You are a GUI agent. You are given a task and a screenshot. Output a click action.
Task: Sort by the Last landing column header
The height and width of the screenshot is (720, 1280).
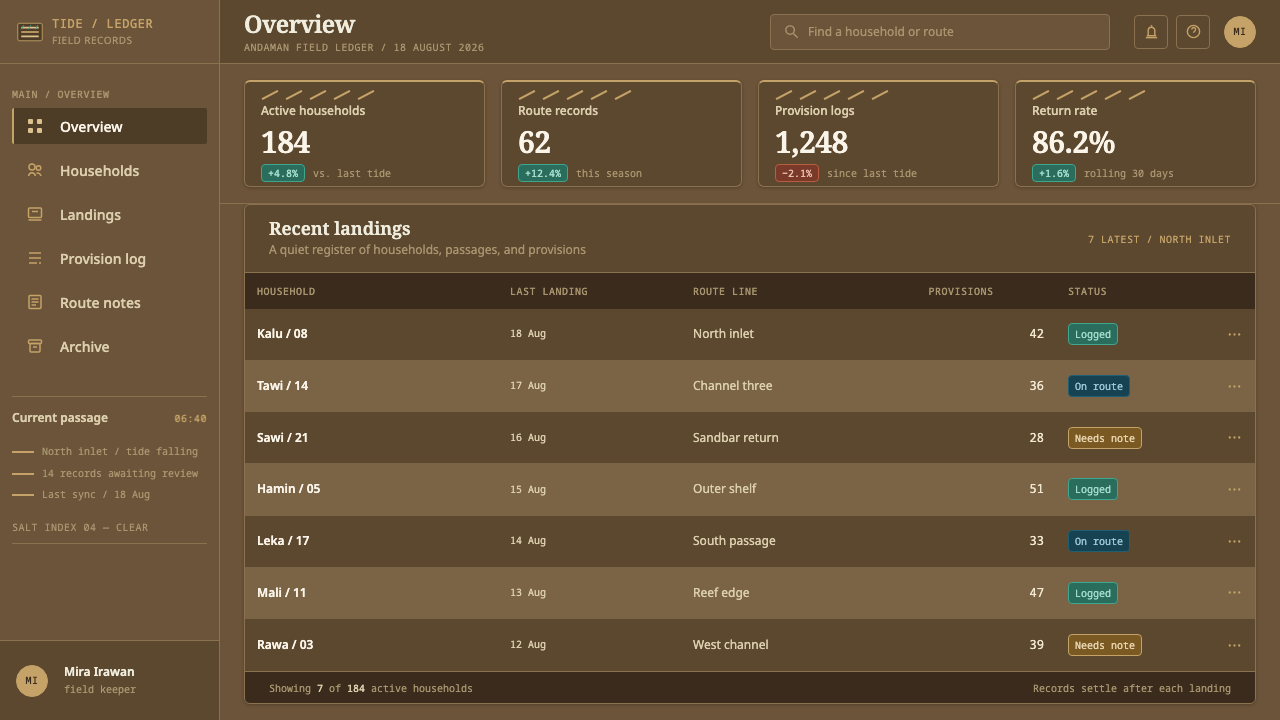549,292
